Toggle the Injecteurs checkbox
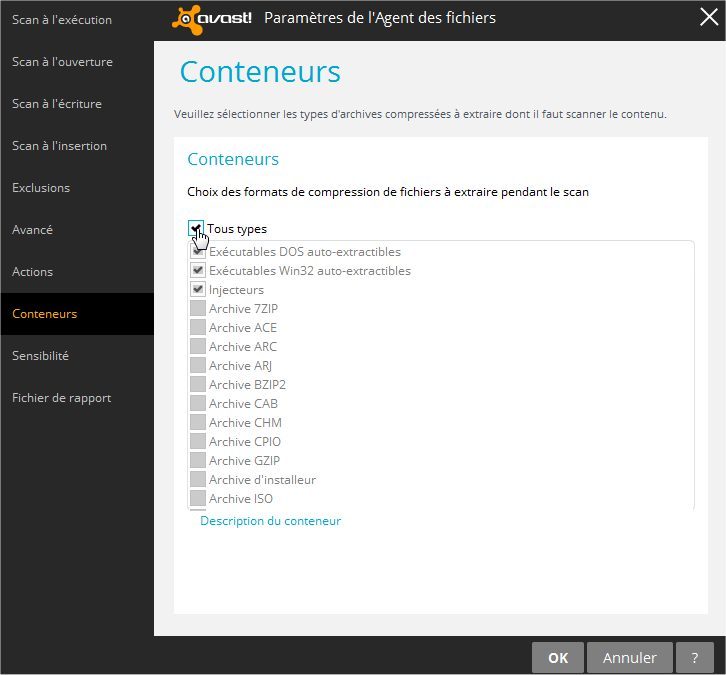Image resolution: width=726 pixels, height=675 pixels. coord(198,290)
